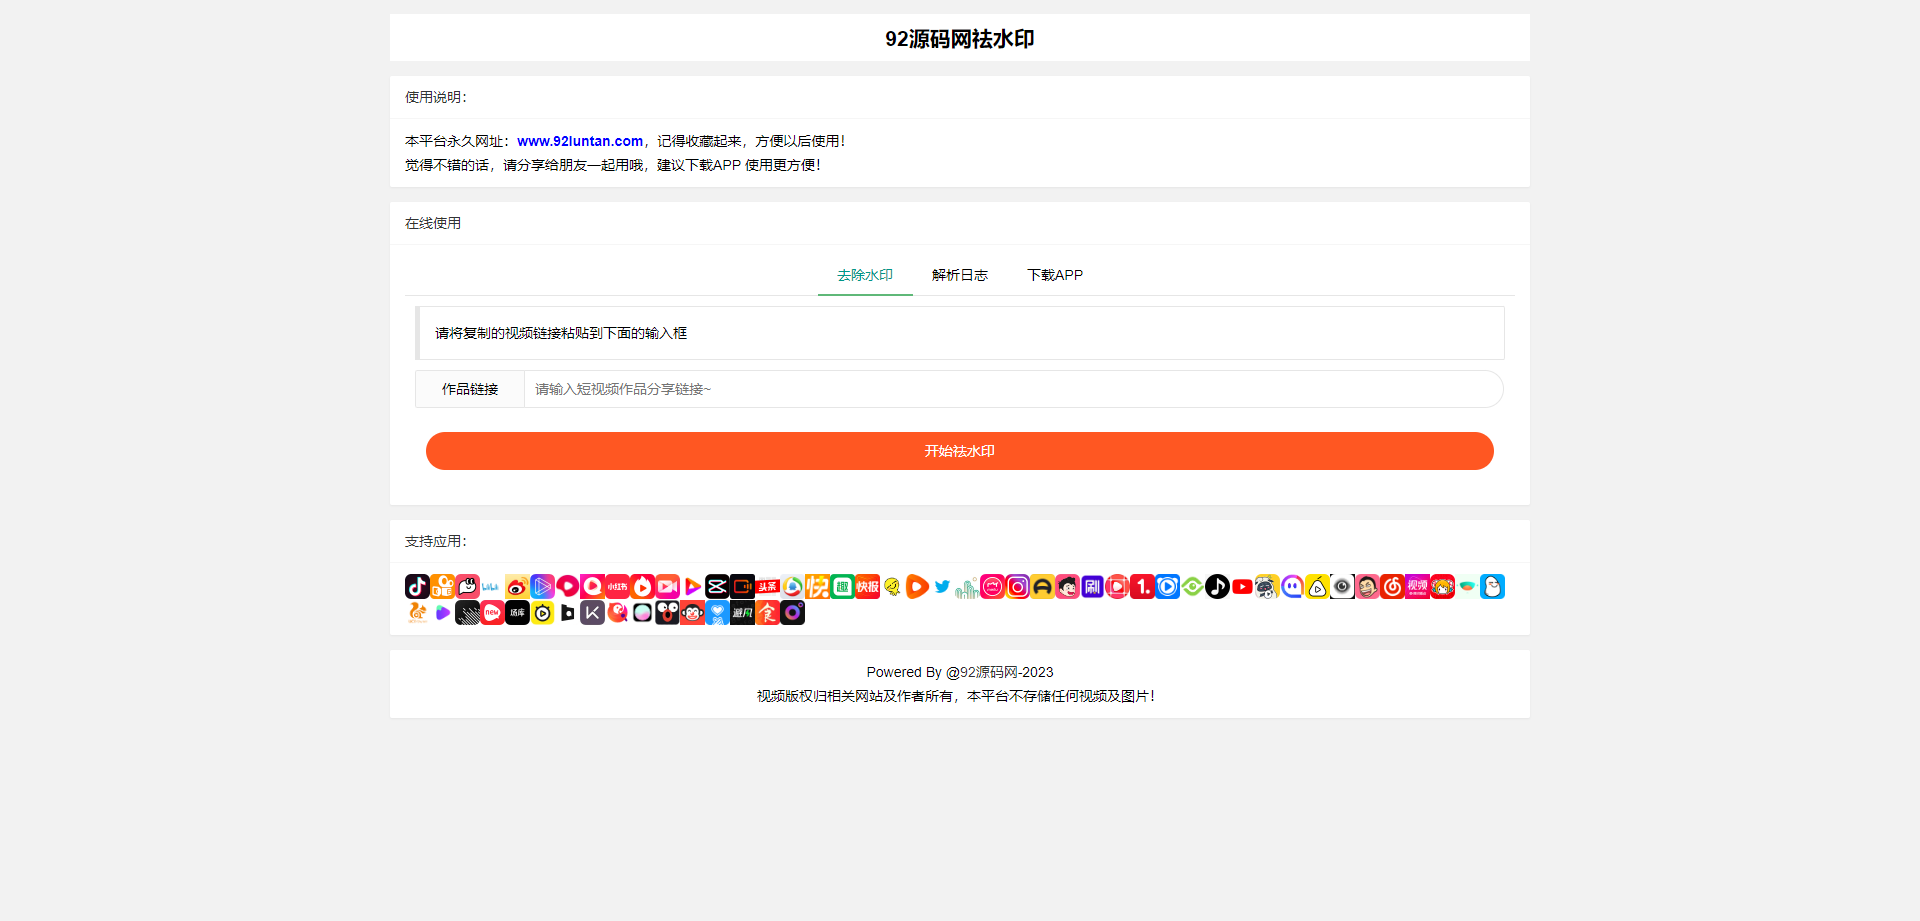Click the red YouTube play icon
Screen dimensions: 1920x921
click(1242, 586)
